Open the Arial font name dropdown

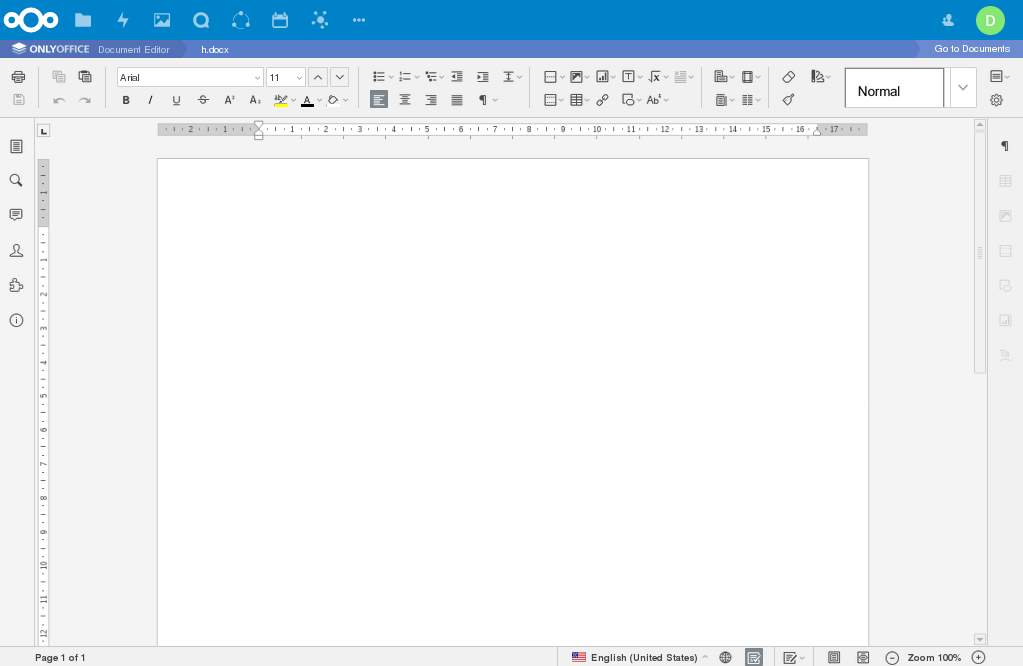tap(257, 78)
